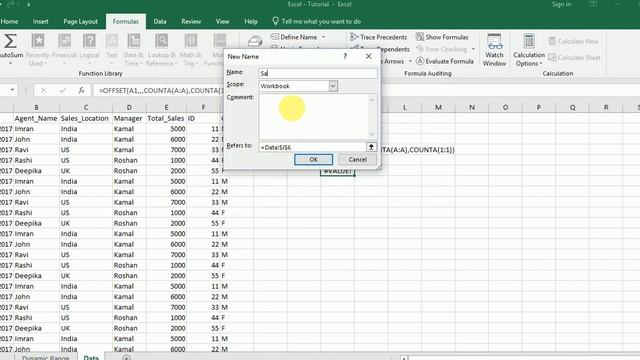
Task: Select the Data sheet tab
Action: click(x=91, y=358)
